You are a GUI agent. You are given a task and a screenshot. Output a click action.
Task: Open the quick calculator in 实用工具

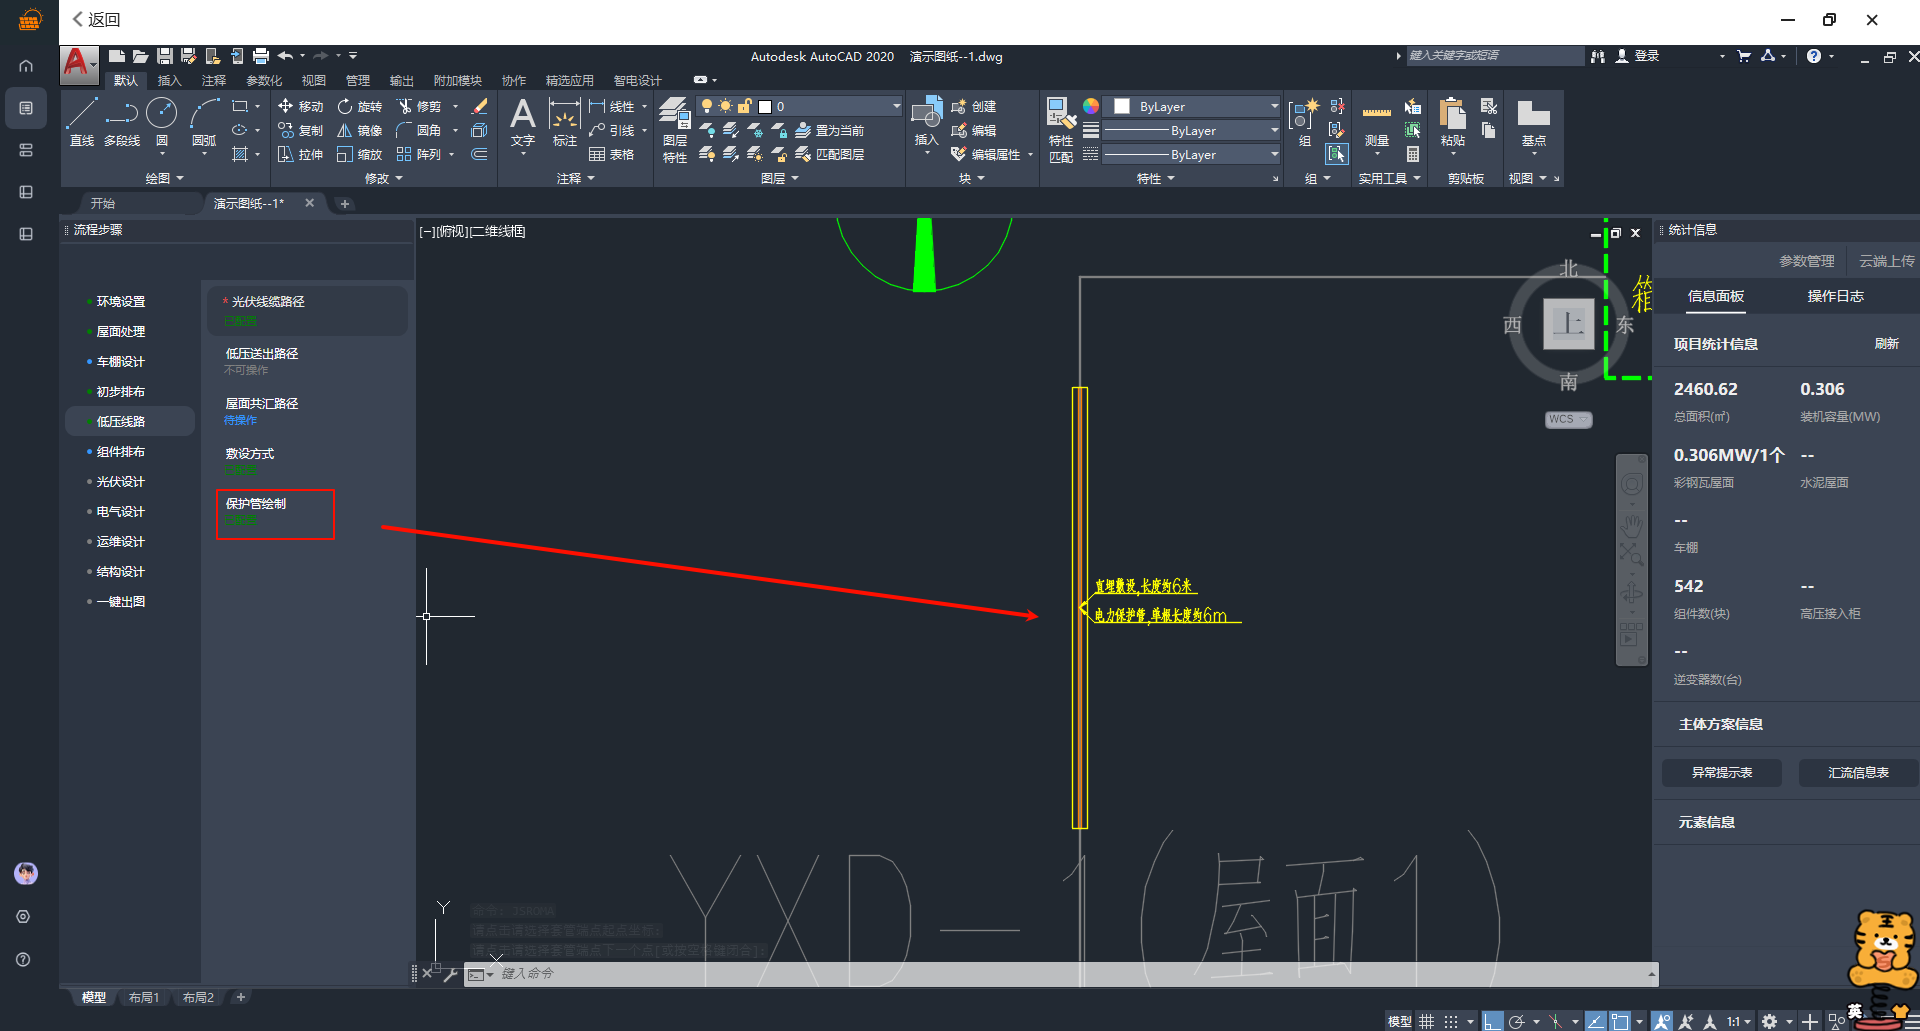click(1413, 155)
